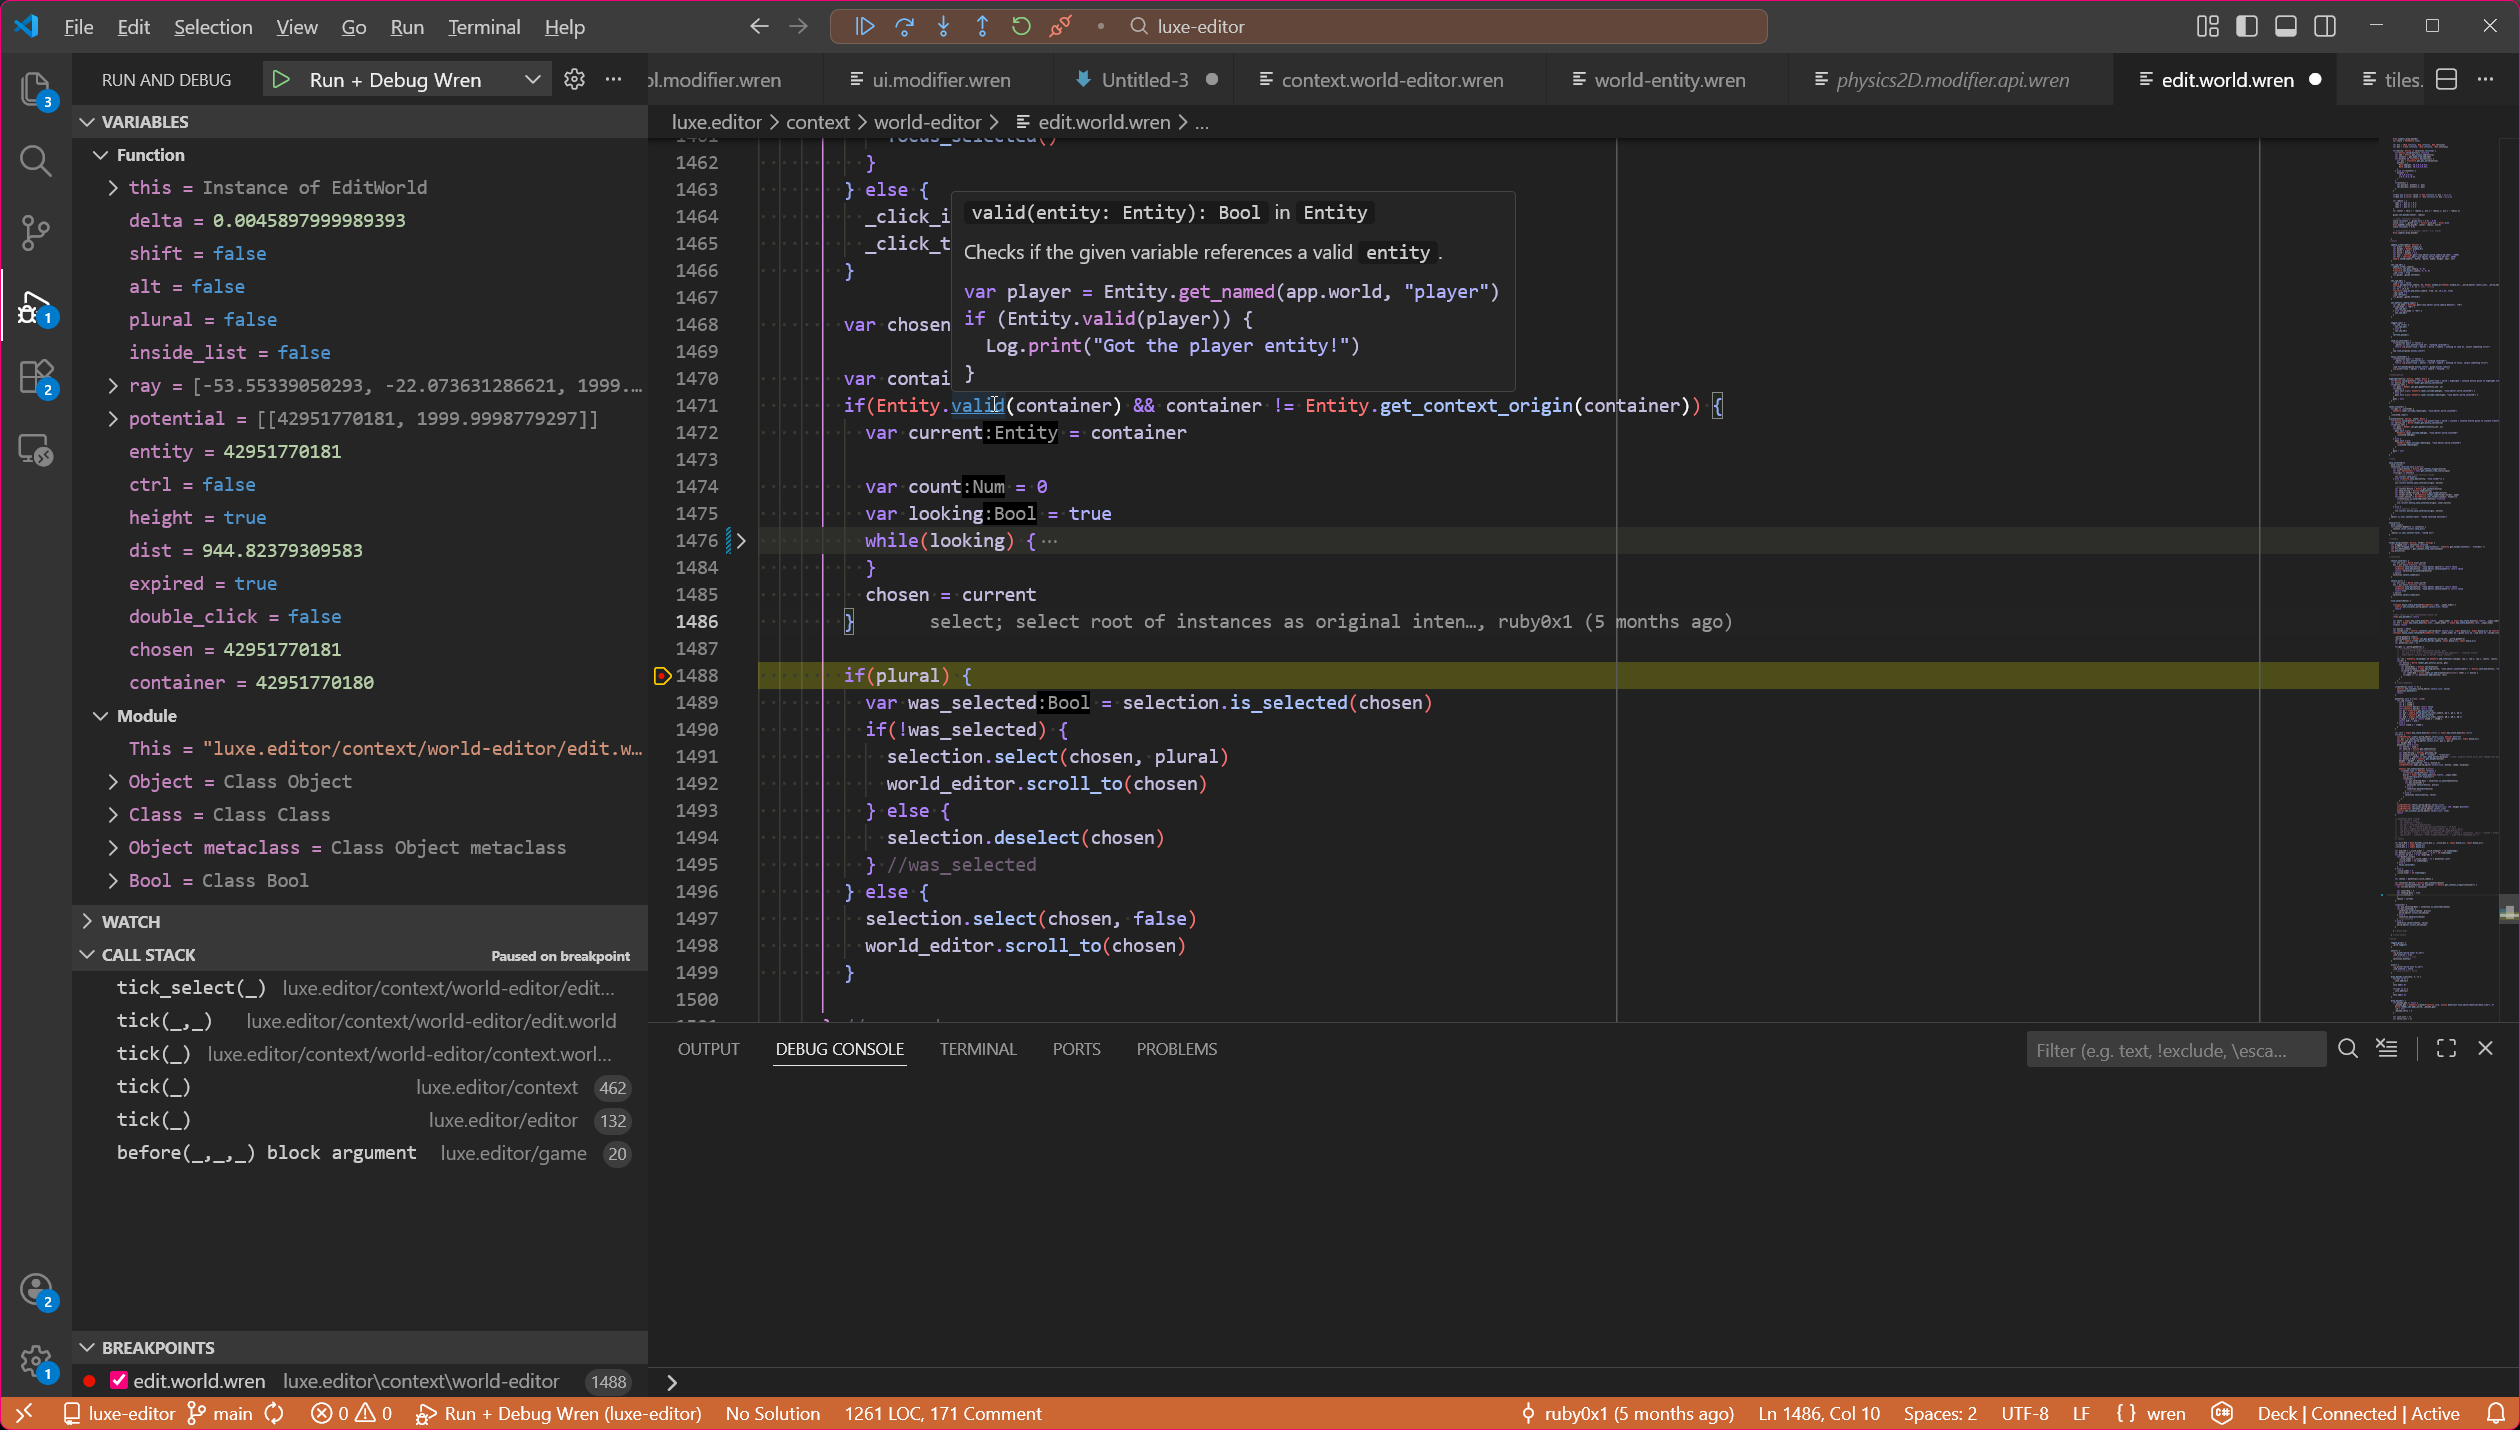Open the Terminal menu
This screenshot has width=2520, height=1430.
(x=483, y=27)
